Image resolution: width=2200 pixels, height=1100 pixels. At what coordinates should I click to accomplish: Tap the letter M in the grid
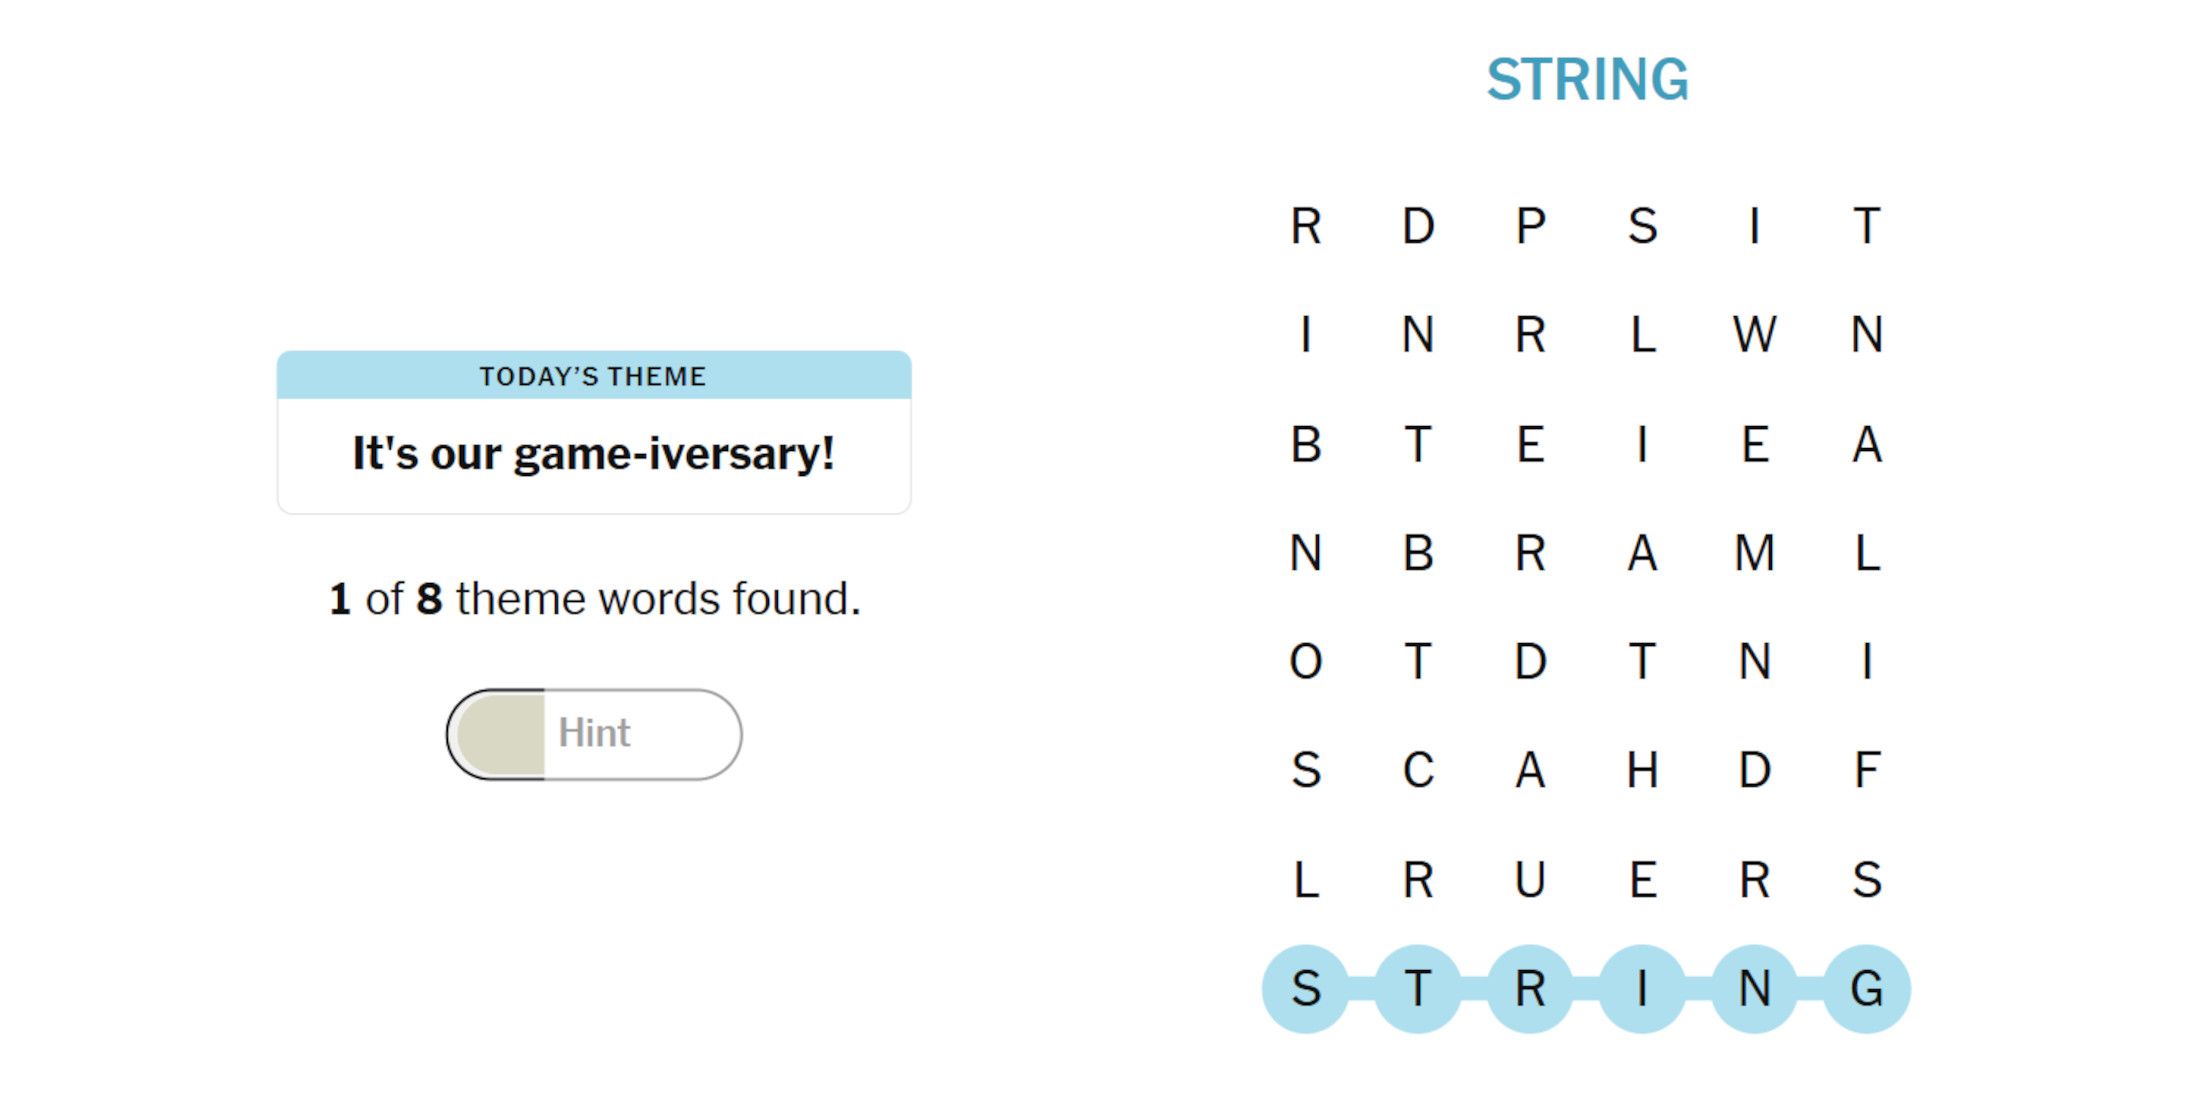coord(1754,553)
